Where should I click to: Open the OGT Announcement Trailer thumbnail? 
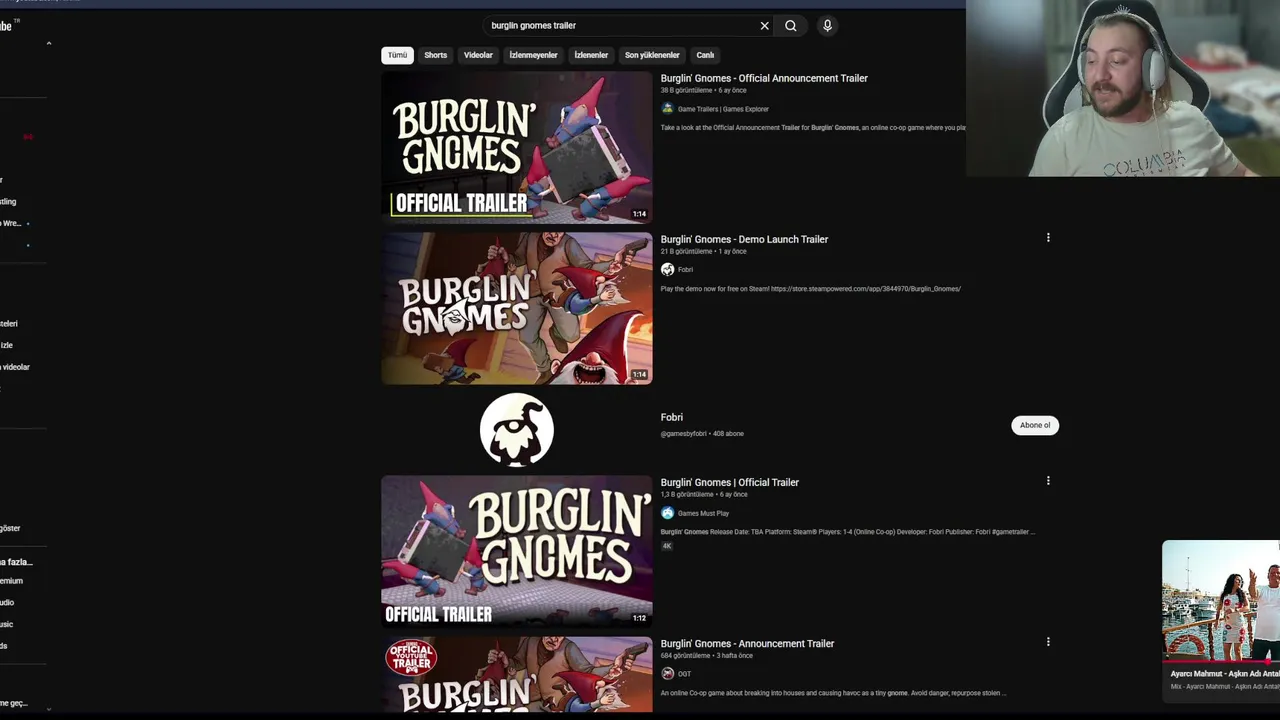[517, 675]
